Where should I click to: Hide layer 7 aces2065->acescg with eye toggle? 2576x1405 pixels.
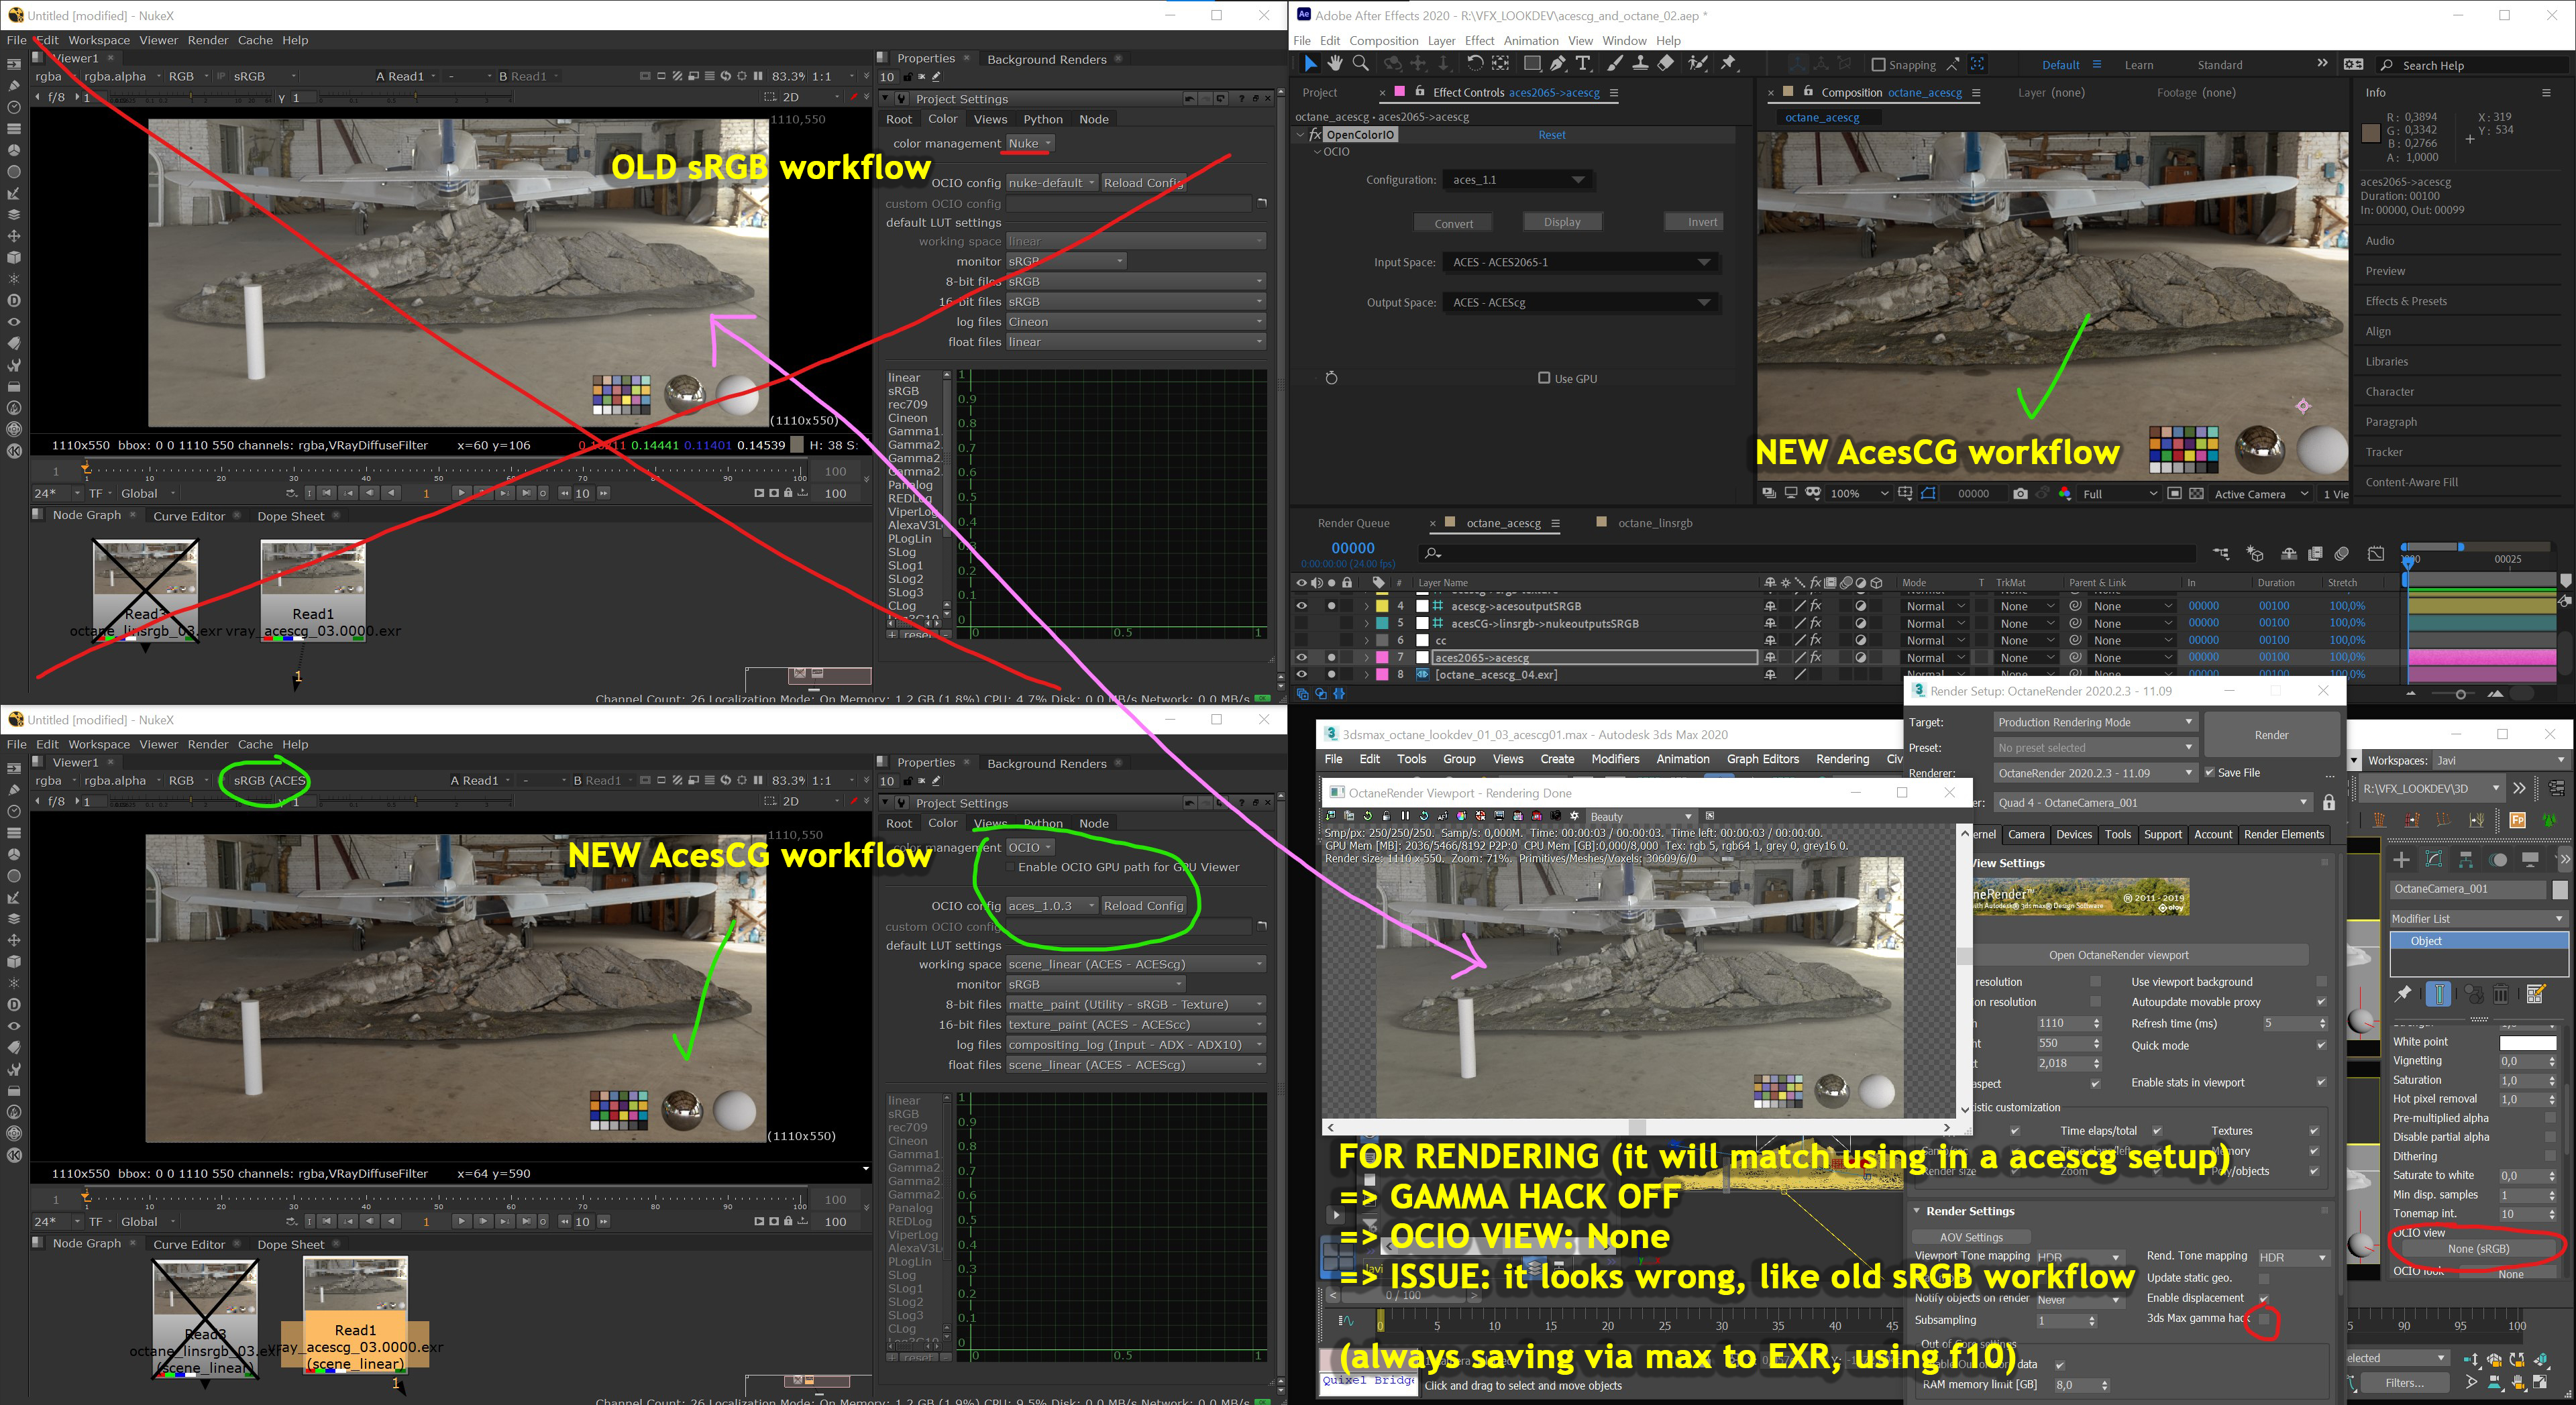click(x=1301, y=658)
